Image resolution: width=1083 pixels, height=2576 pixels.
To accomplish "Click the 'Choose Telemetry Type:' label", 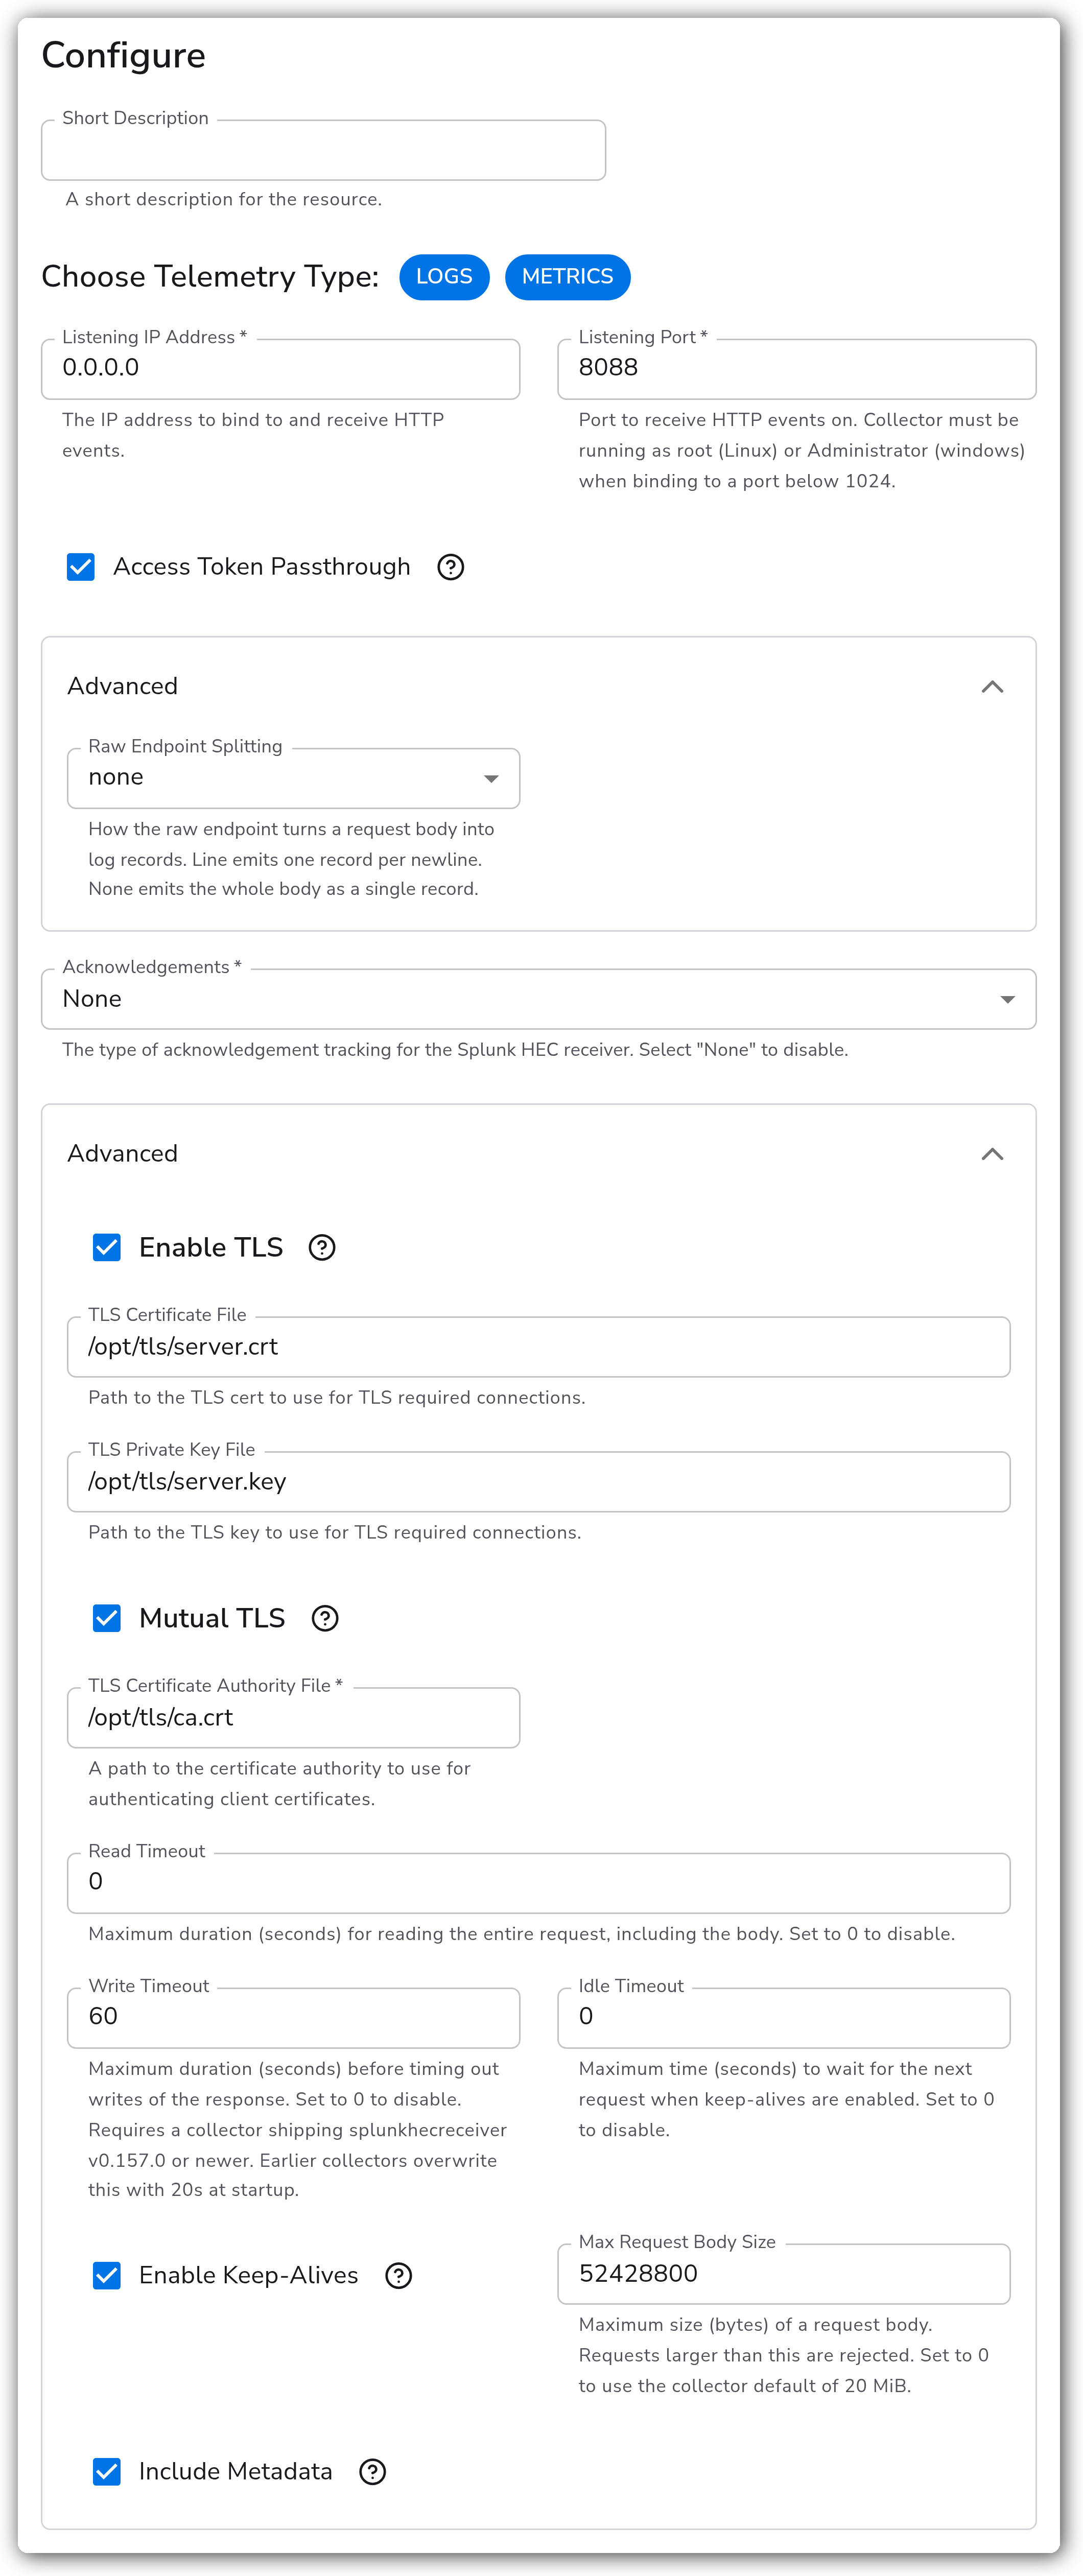I will coord(210,277).
